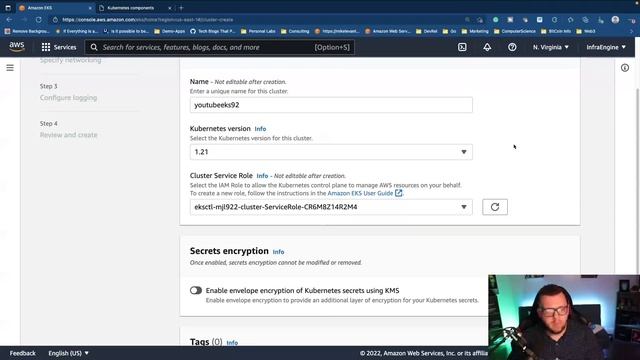Screen dimensions: 640x360
Task: Open Kubernetes version Info link
Action: pos(260,129)
